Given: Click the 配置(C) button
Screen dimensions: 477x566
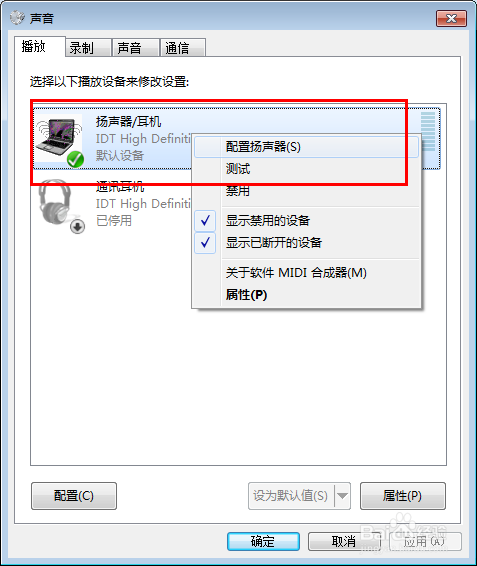Looking at the screenshot, I should (74, 496).
